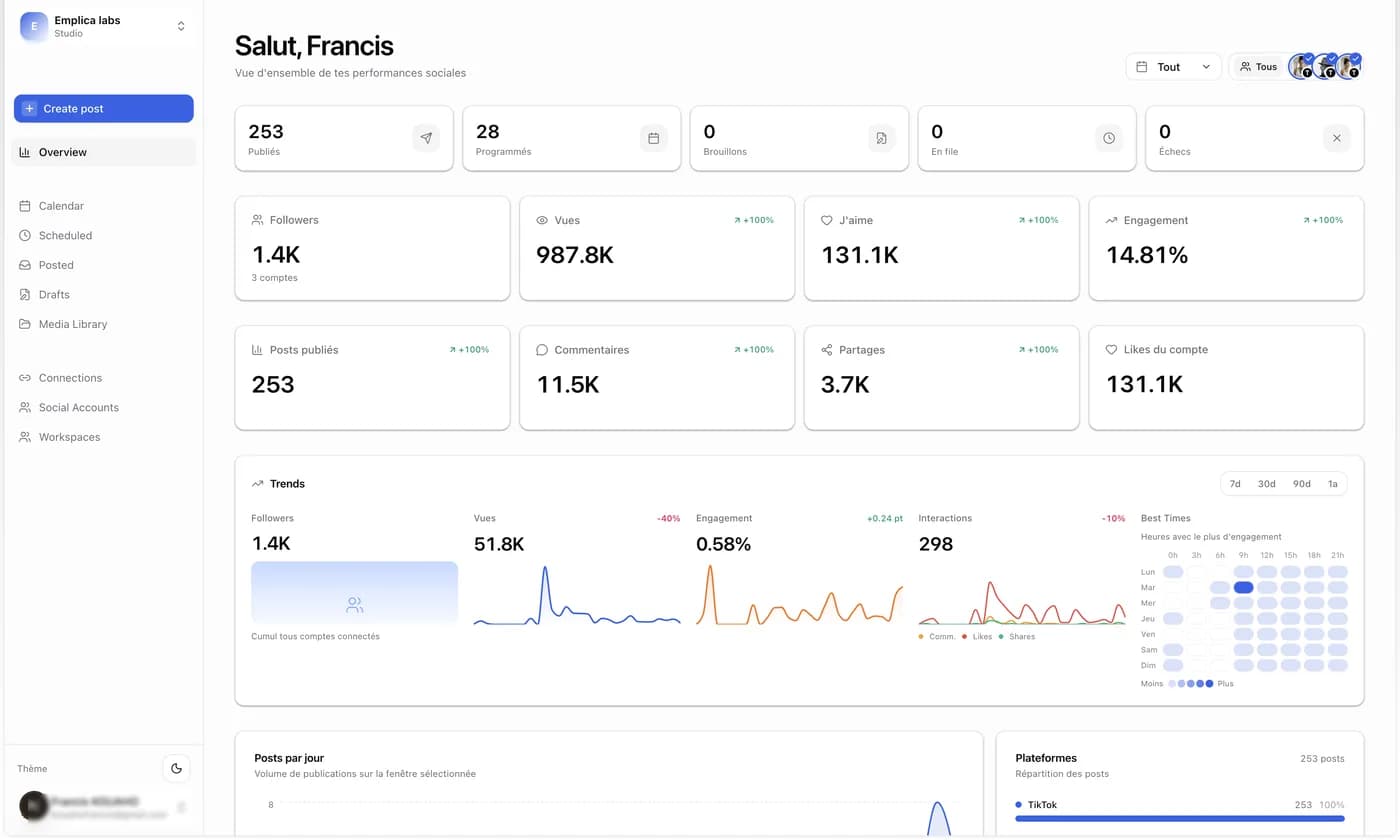Click the people icon beside Followers title

[x=258, y=220]
